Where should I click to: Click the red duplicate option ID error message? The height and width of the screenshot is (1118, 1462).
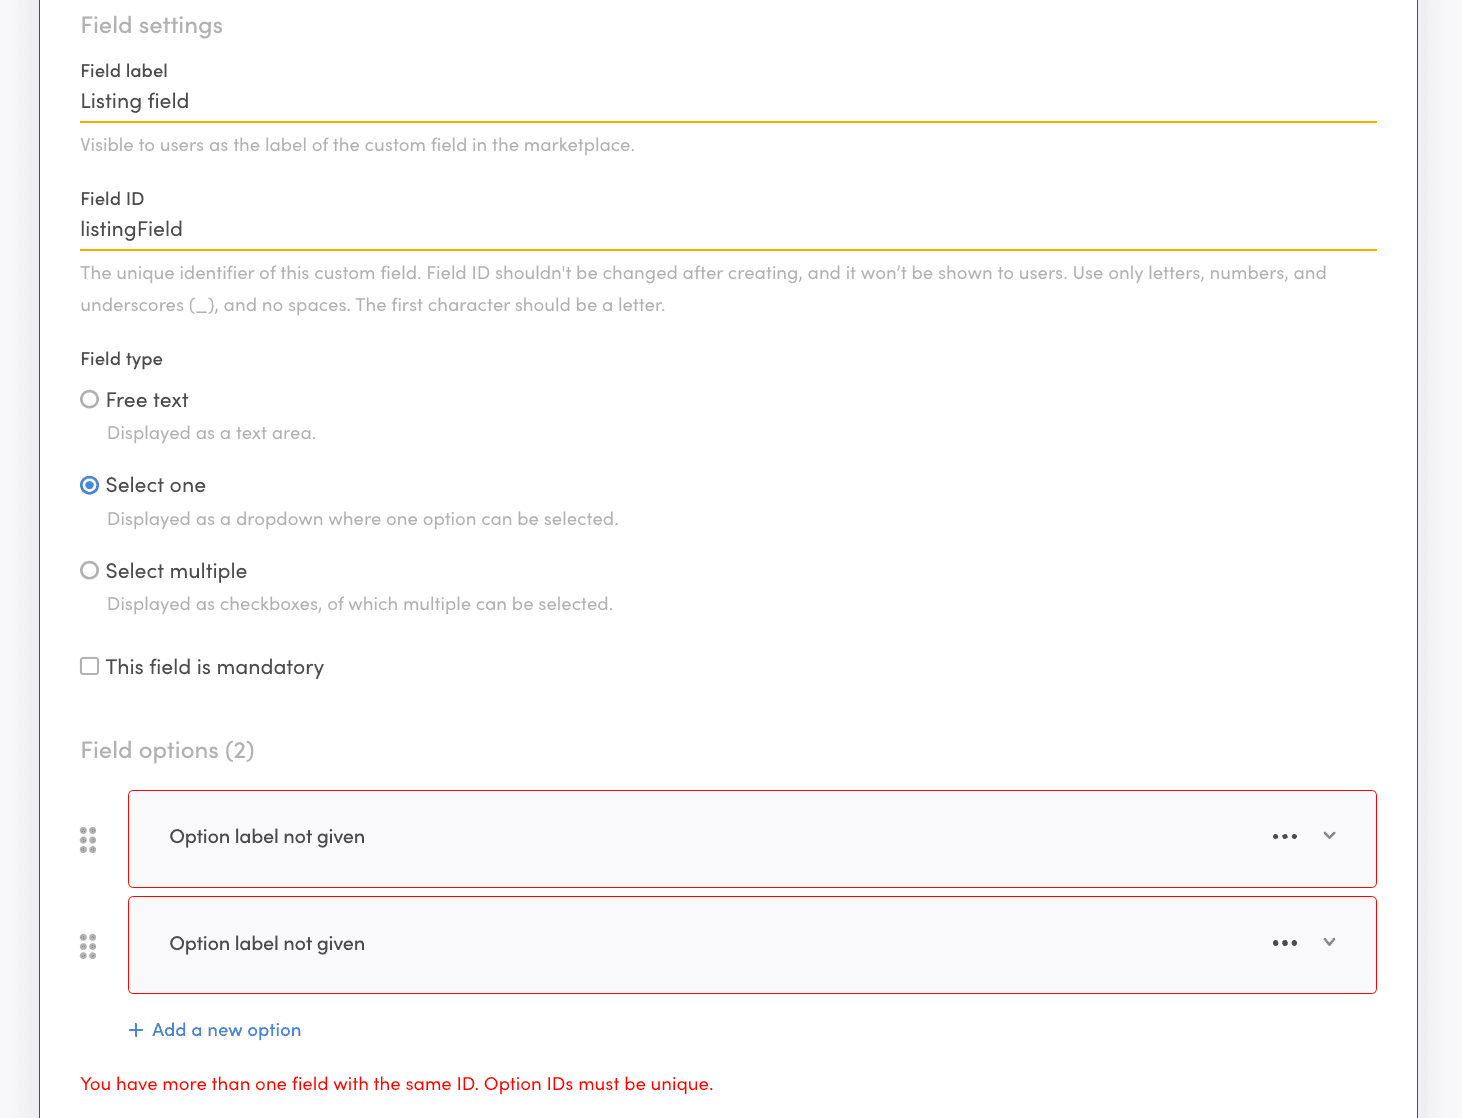pyautogui.click(x=397, y=1084)
